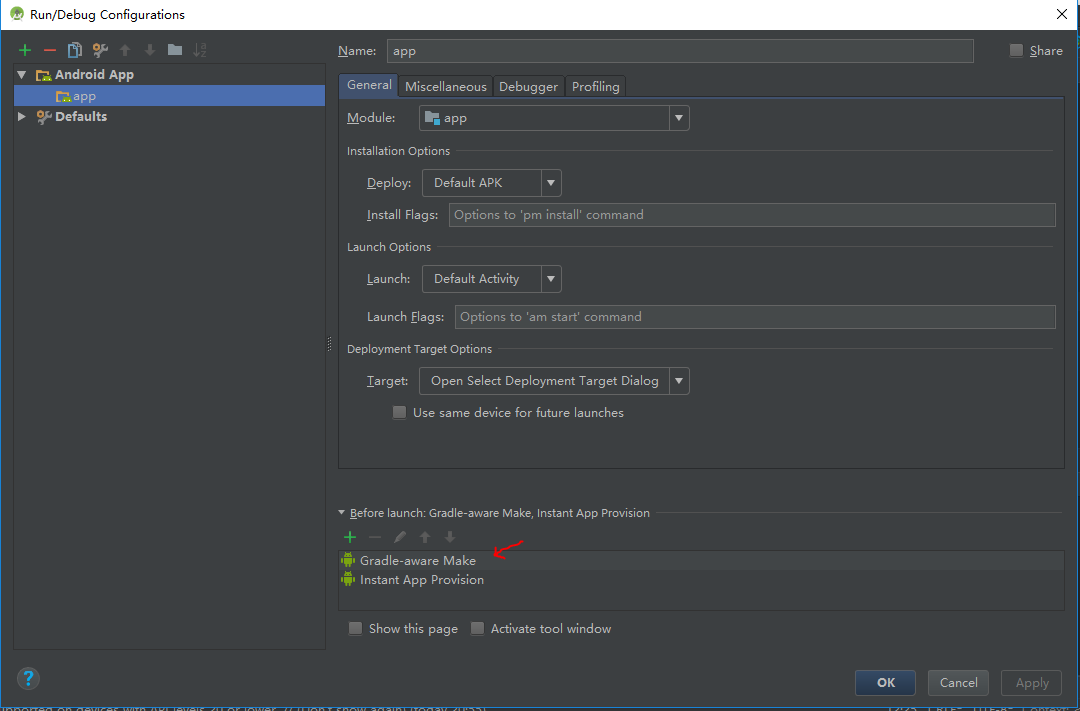1080x711 pixels.
Task: Check Use same device for future launches
Action: point(399,412)
